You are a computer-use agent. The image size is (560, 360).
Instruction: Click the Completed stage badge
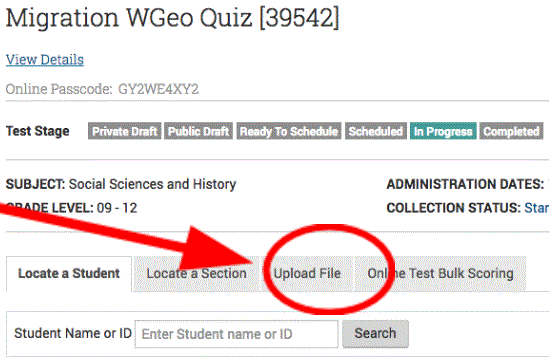[511, 131]
